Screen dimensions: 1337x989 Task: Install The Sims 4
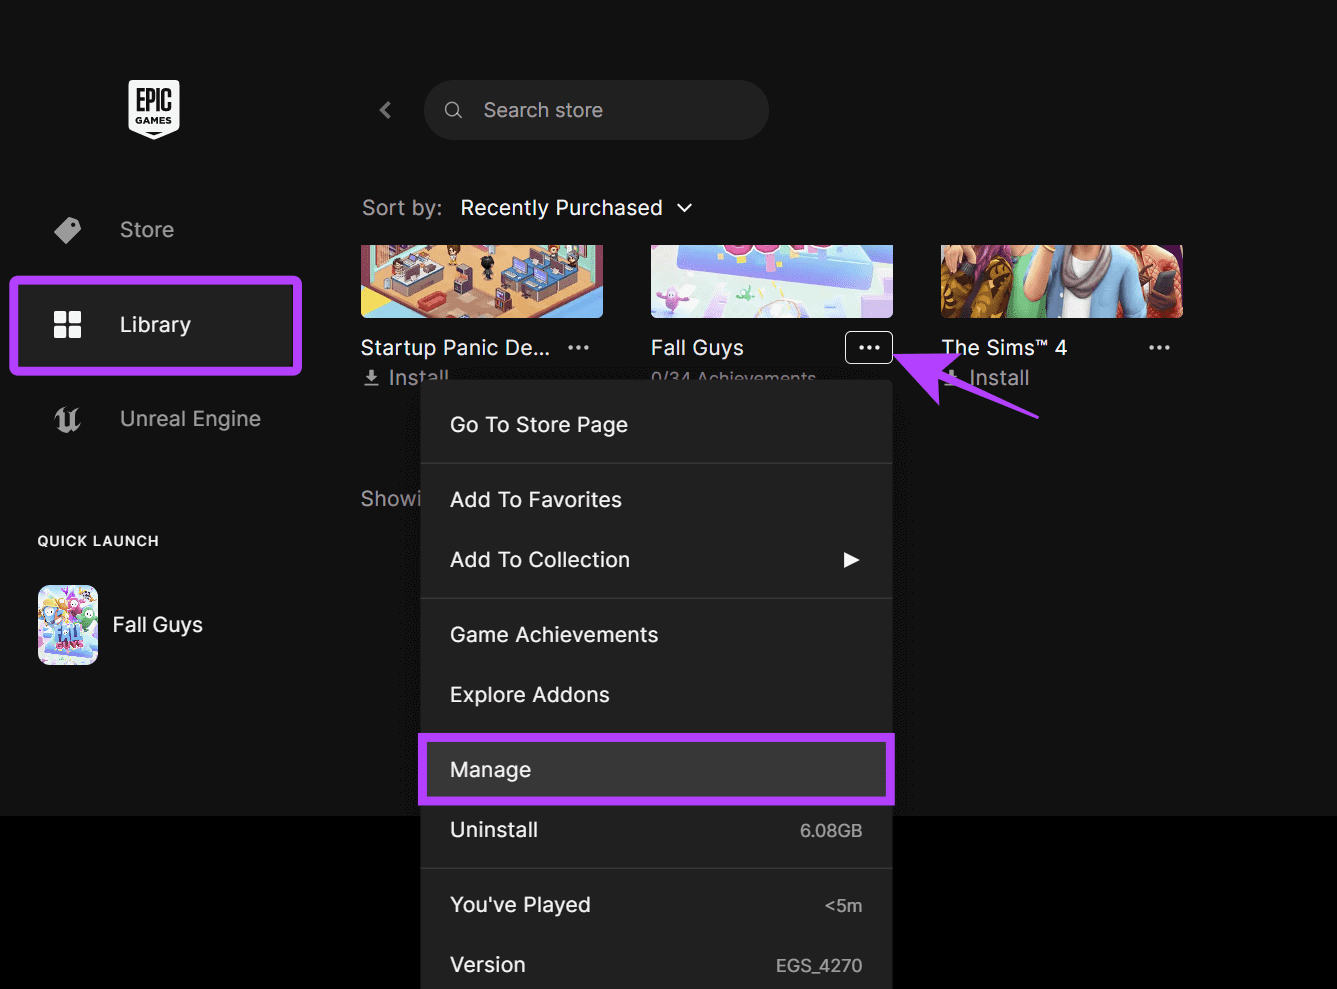[x=986, y=378]
